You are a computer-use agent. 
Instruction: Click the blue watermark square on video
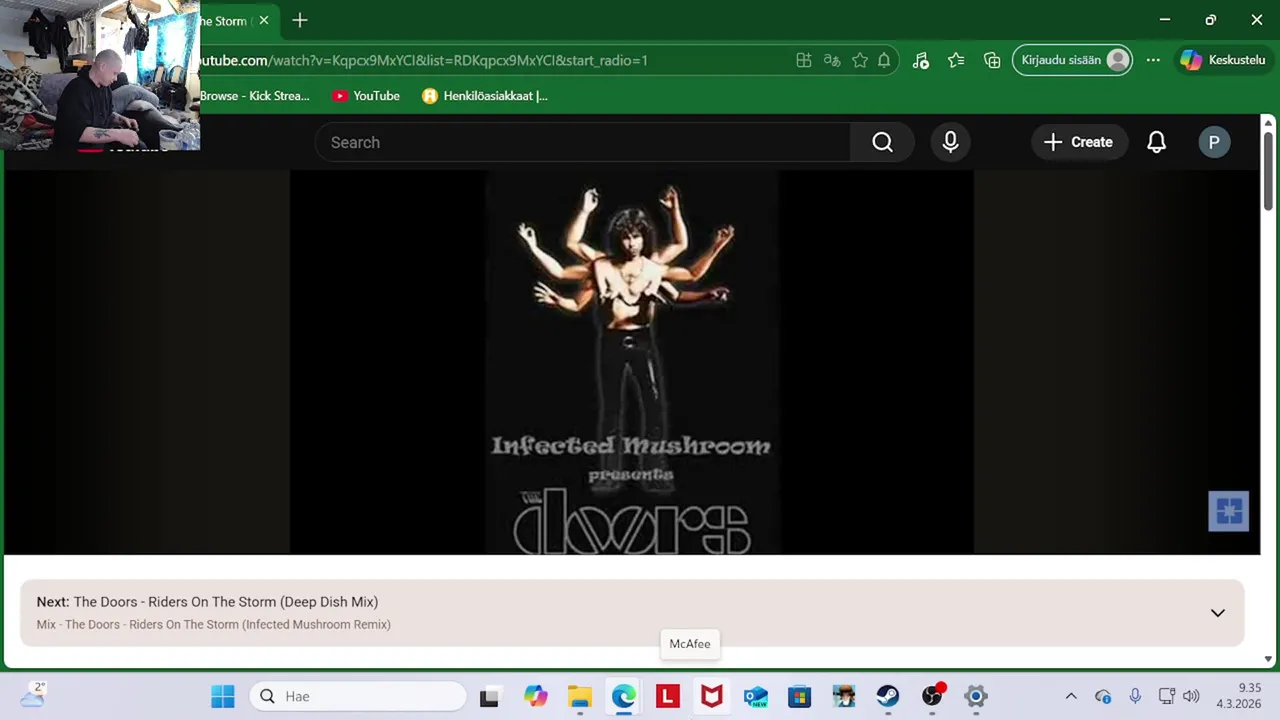tap(1228, 511)
